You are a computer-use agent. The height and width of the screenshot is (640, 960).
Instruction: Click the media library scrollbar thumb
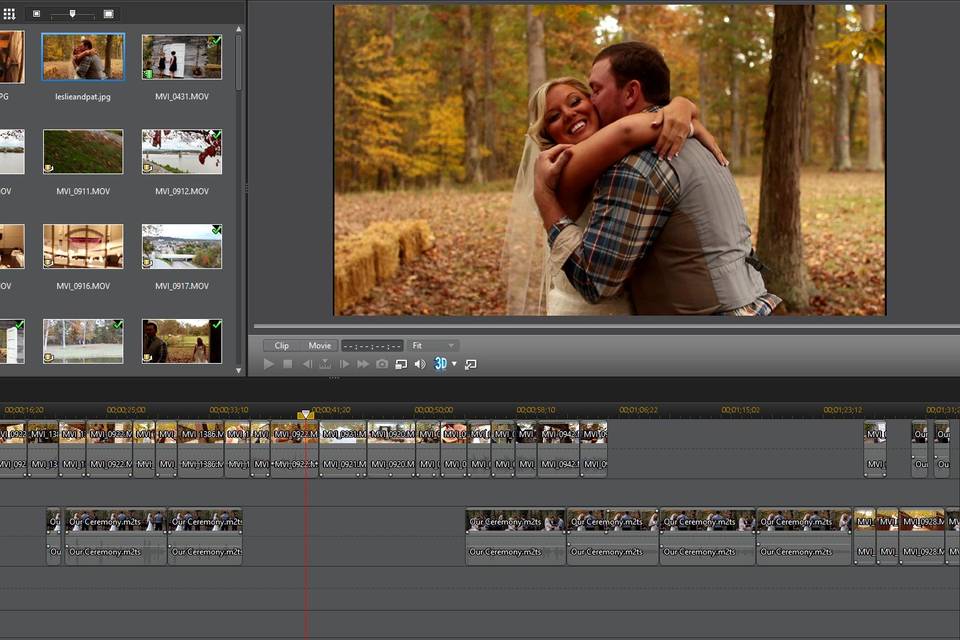pos(239,62)
